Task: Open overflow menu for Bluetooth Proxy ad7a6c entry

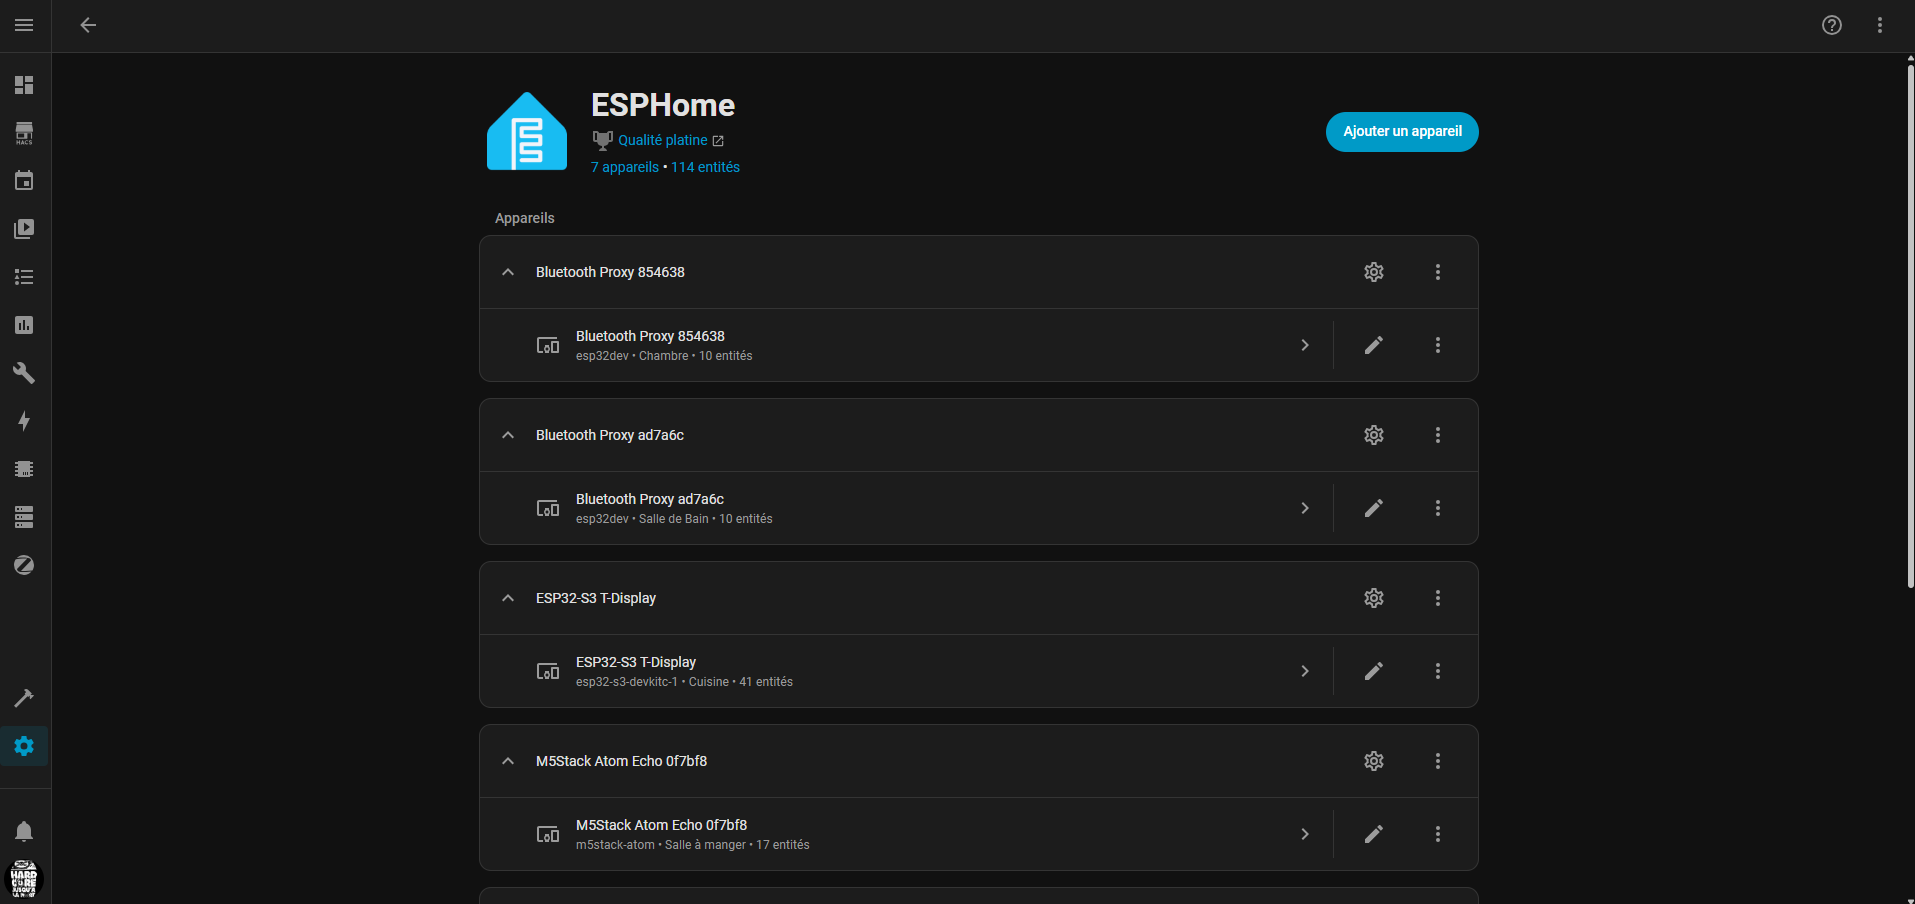Action: [1437, 435]
